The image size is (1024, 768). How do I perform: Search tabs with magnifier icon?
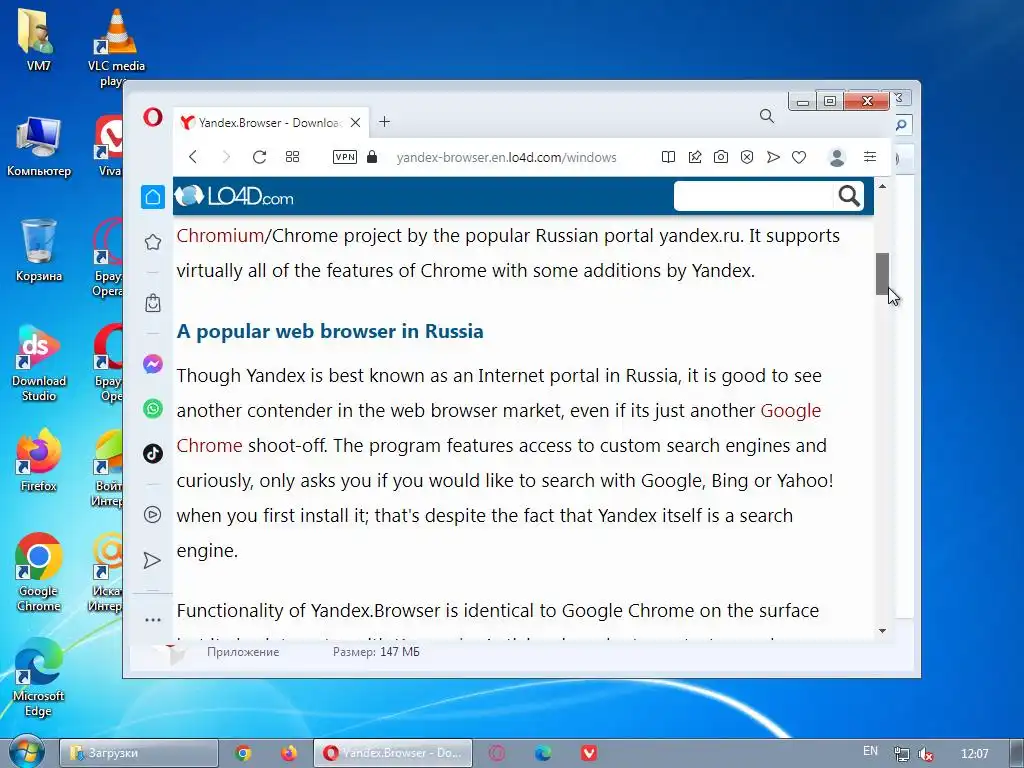pyautogui.click(x=767, y=116)
